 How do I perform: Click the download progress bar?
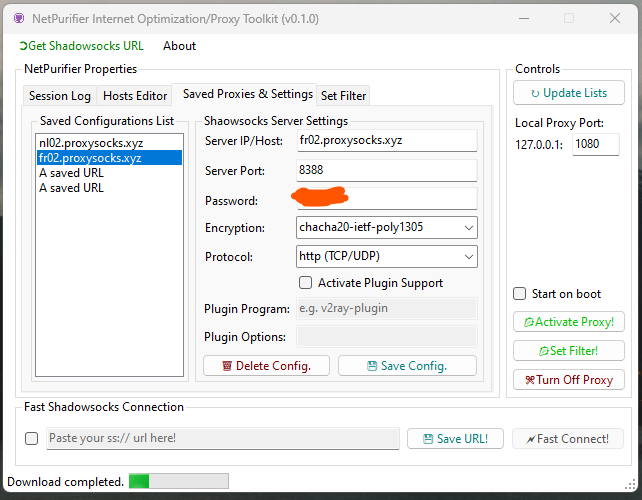(x=179, y=481)
